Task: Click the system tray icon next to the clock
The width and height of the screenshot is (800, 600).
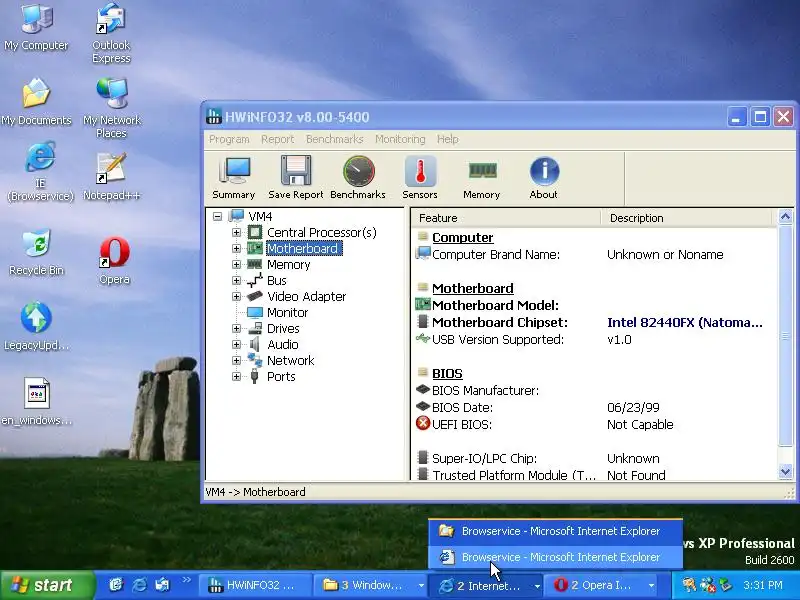Action: click(726, 585)
